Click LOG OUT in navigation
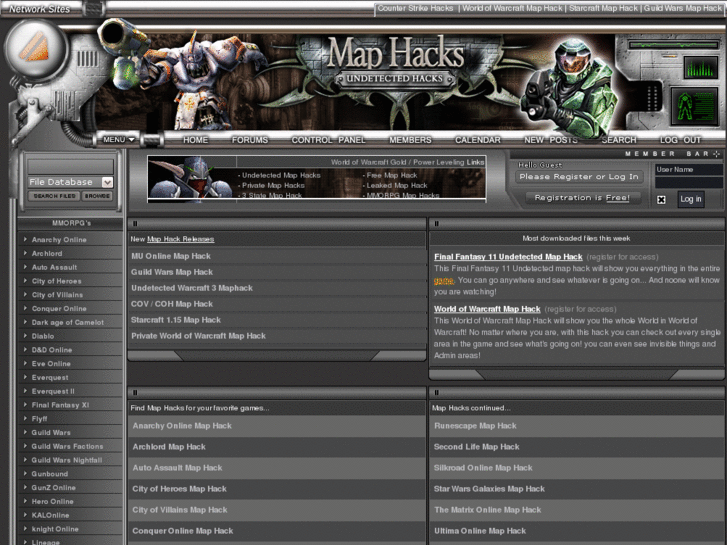This screenshot has height=545, width=727. 680,140
